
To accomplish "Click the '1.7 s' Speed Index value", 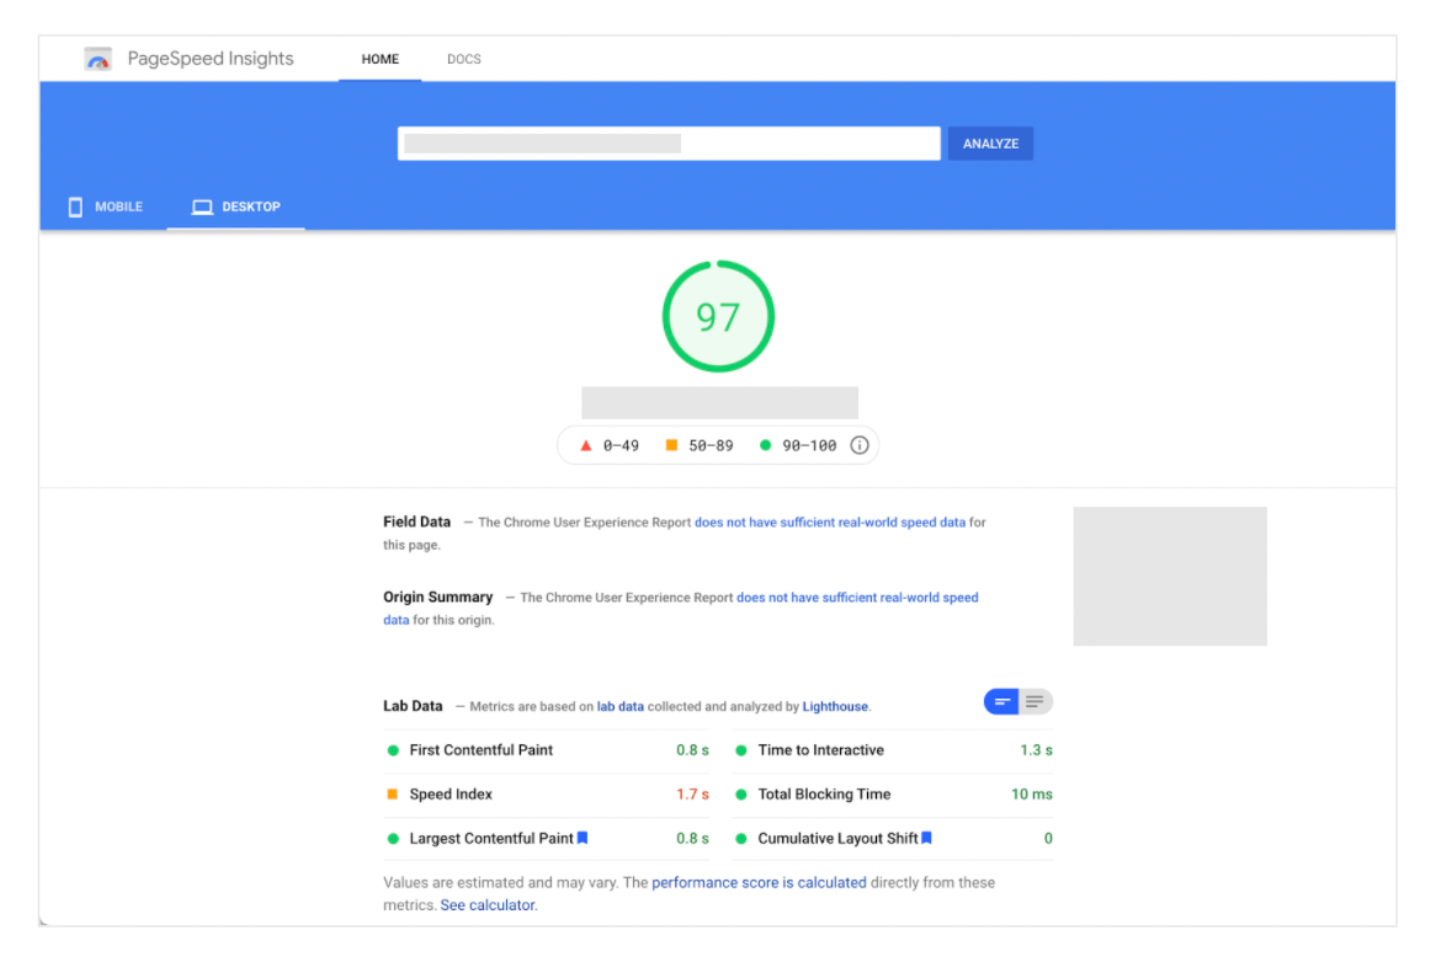I will coord(692,794).
